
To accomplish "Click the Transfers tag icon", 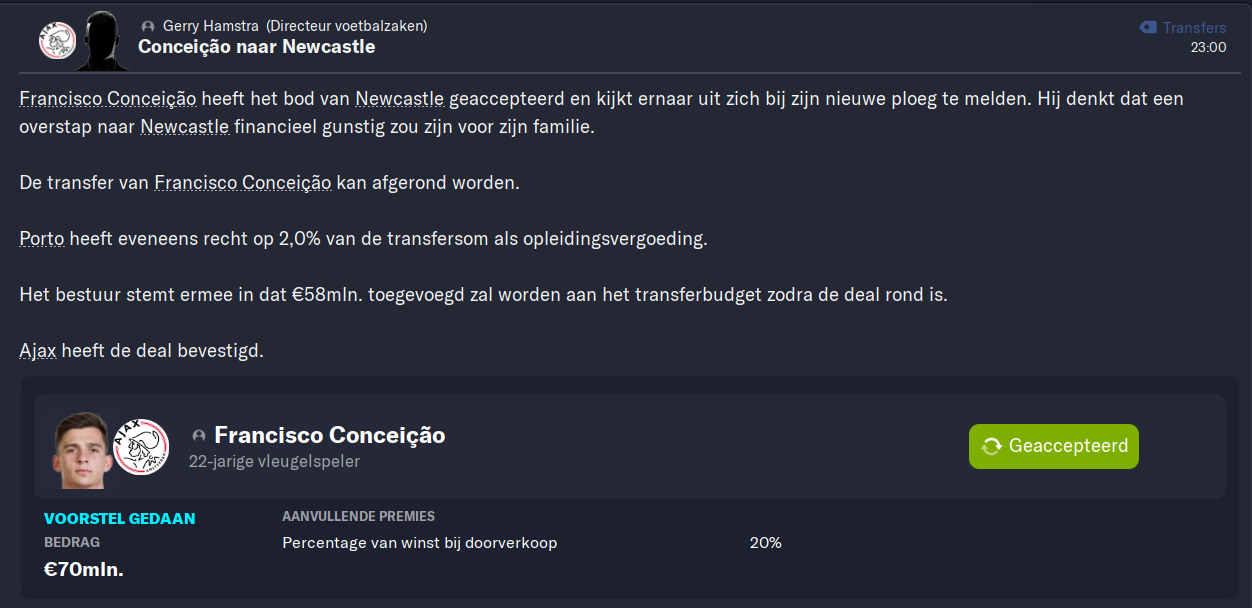I will coord(1148,28).
